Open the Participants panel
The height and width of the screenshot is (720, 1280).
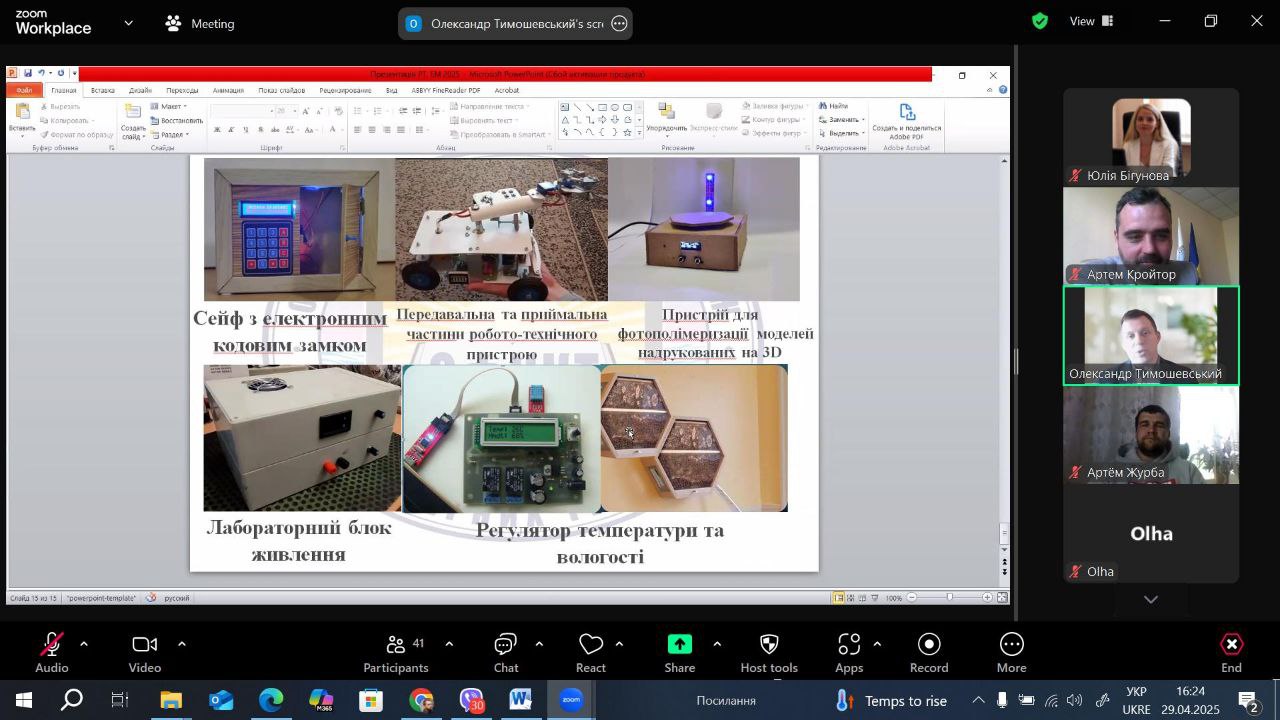click(x=396, y=652)
